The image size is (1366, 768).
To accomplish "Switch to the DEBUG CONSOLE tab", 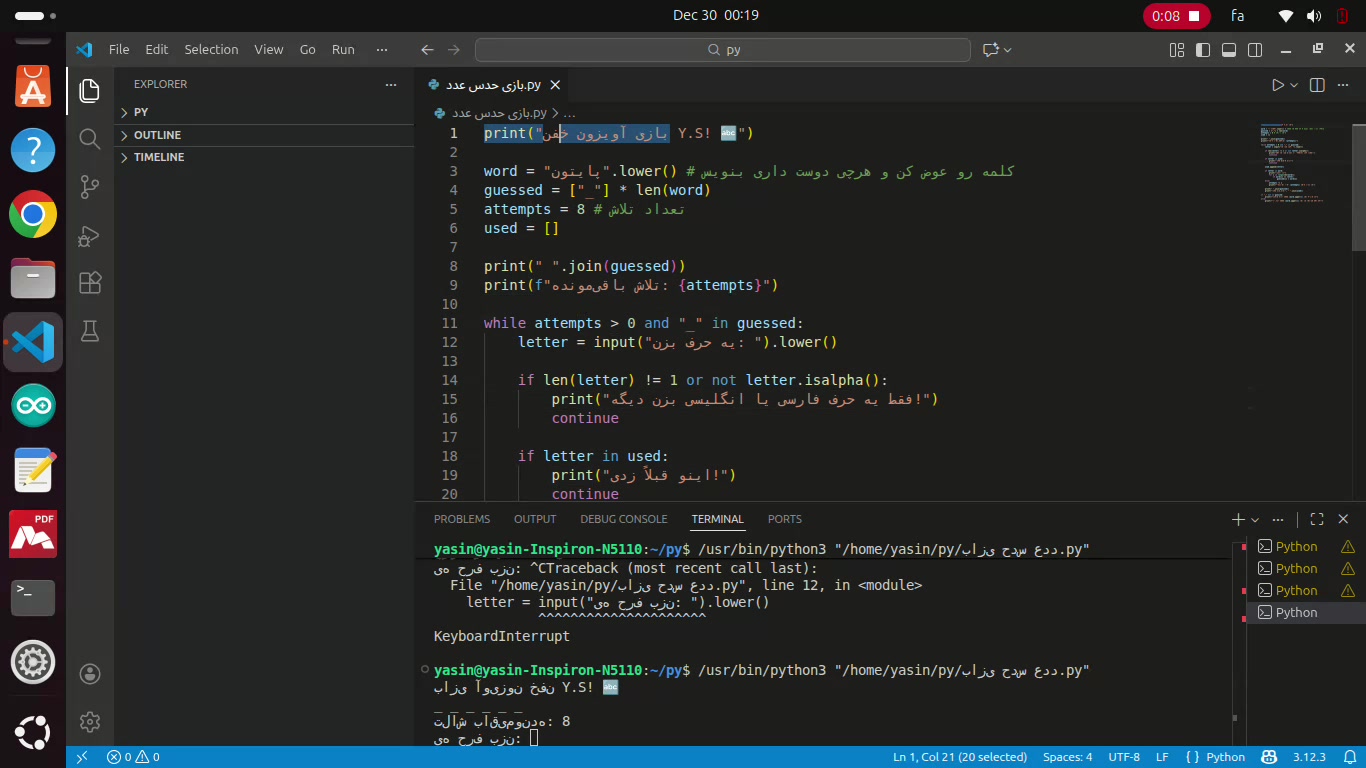I will coord(623,519).
